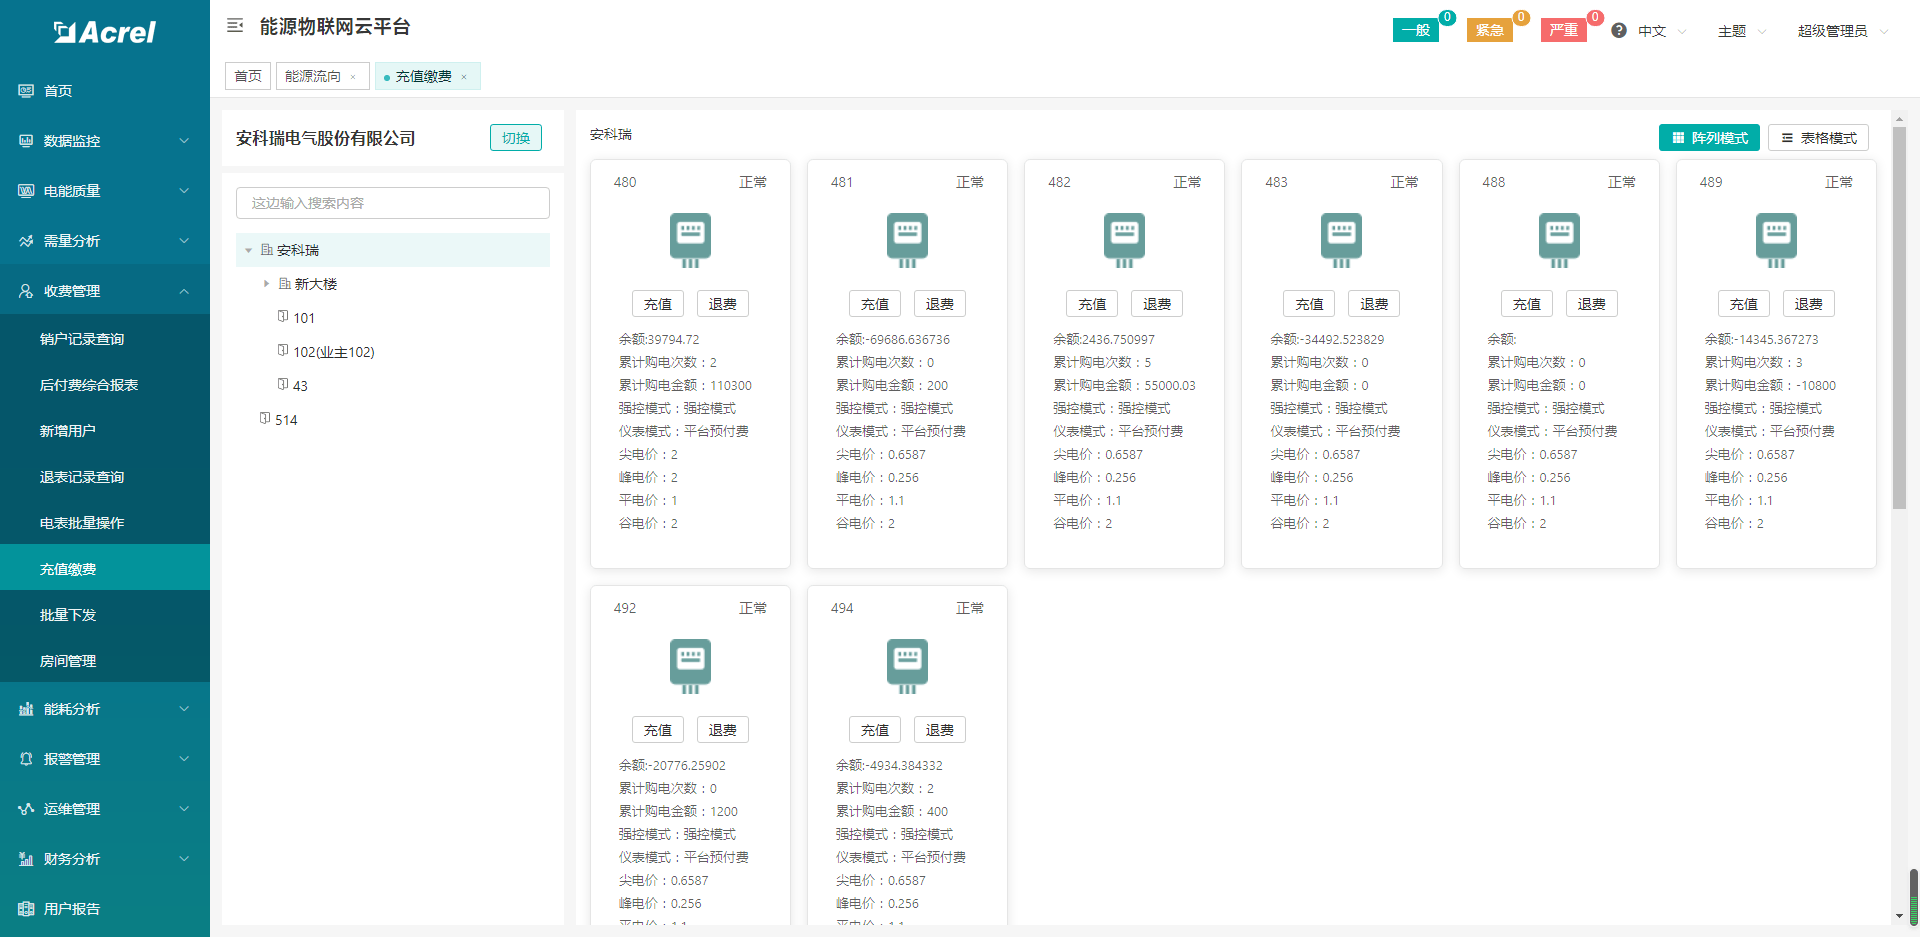This screenshot has width=1920, height=937.
Task: Select tree node 43
Action: pos(300,386)
